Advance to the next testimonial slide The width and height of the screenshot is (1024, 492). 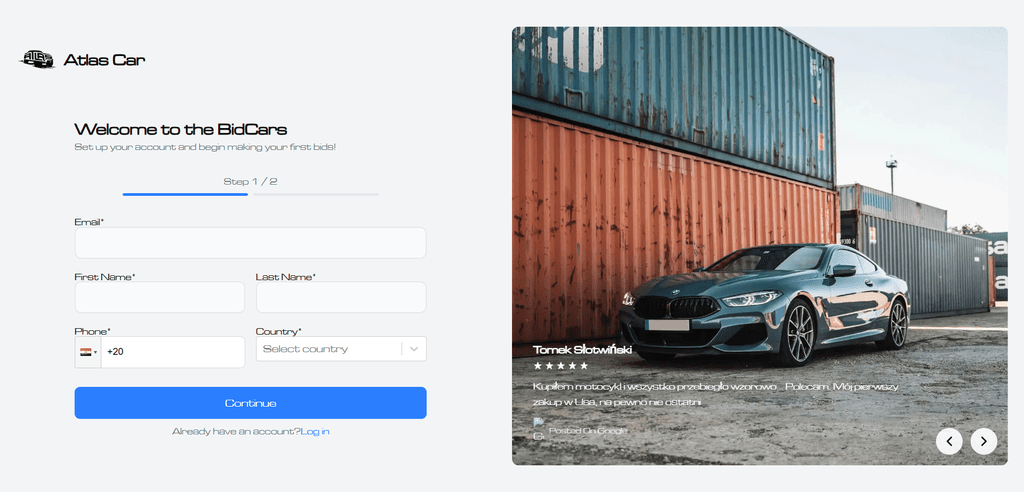pos(984,441)
